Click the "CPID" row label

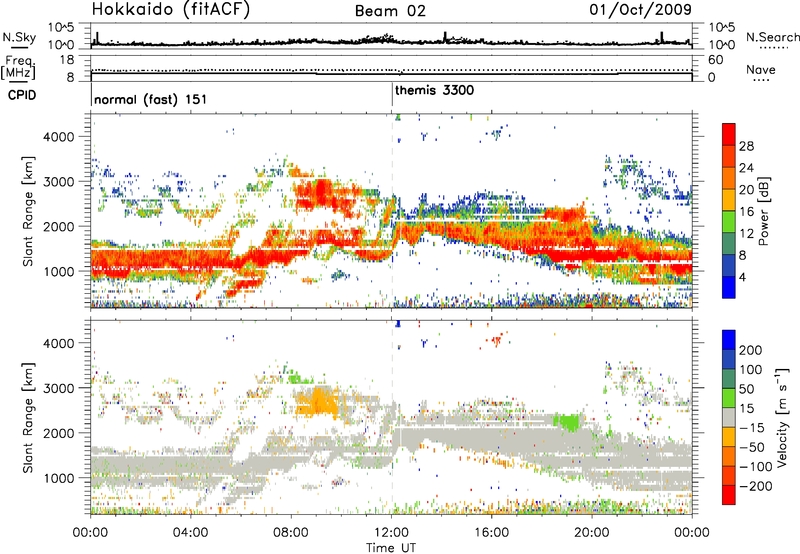coord(22,95)
